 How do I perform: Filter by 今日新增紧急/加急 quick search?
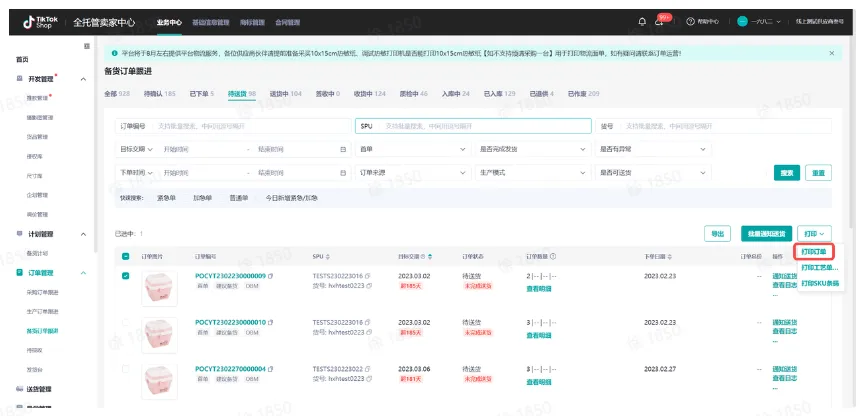292,198
